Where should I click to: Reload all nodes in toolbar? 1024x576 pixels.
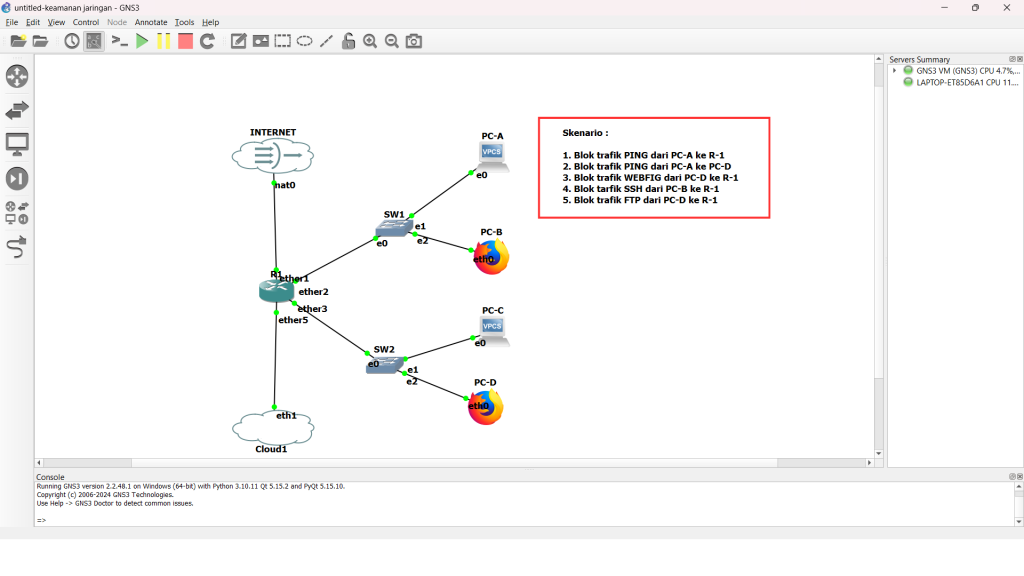pos(207,41)
